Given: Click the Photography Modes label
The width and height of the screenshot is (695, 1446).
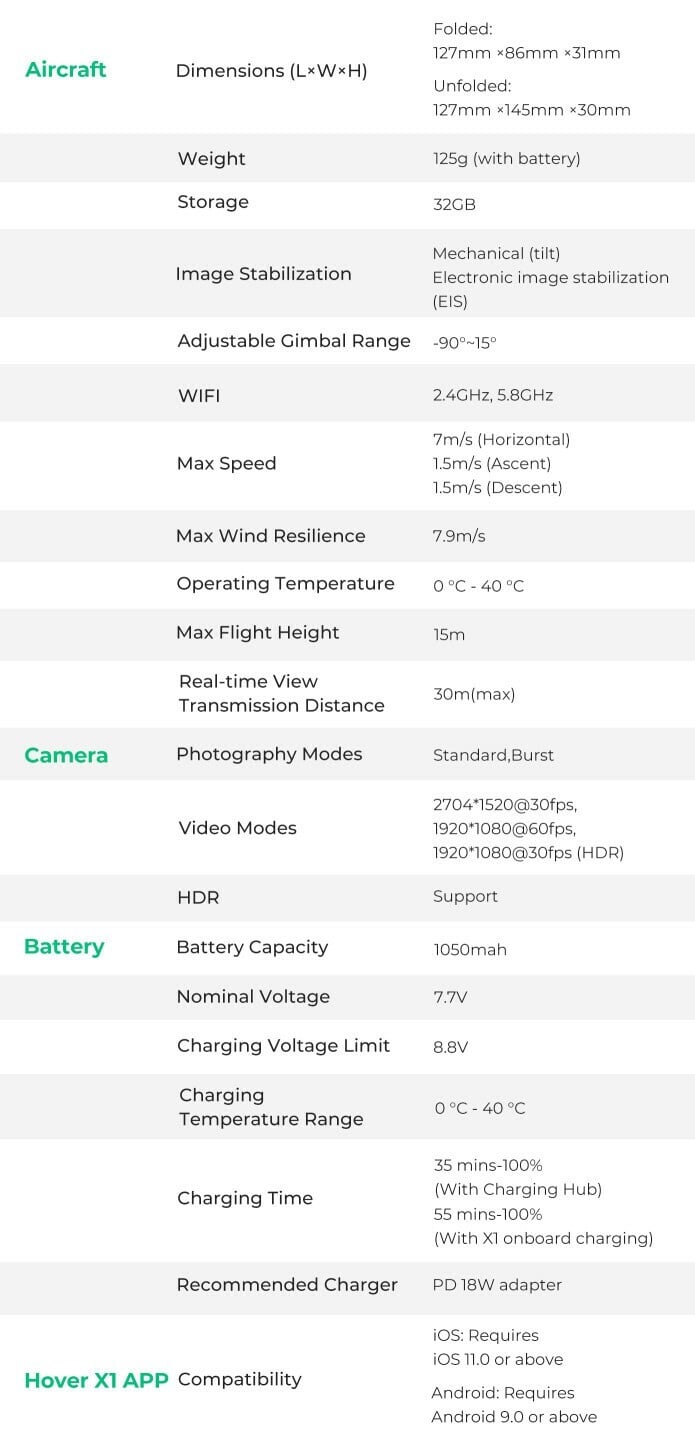Looking at the screenshot, I should pos(269,754).
